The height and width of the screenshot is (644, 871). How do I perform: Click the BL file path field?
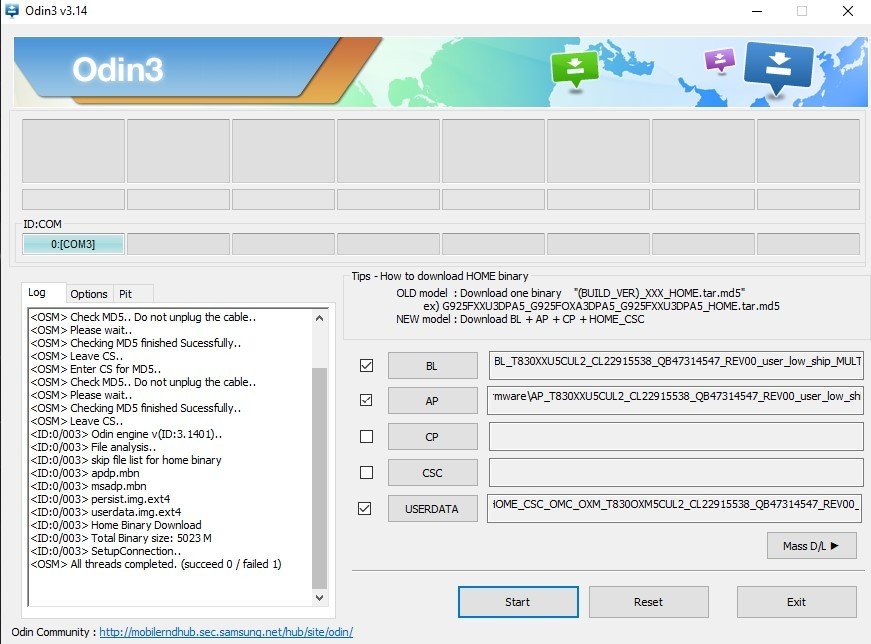click(675, 365)
